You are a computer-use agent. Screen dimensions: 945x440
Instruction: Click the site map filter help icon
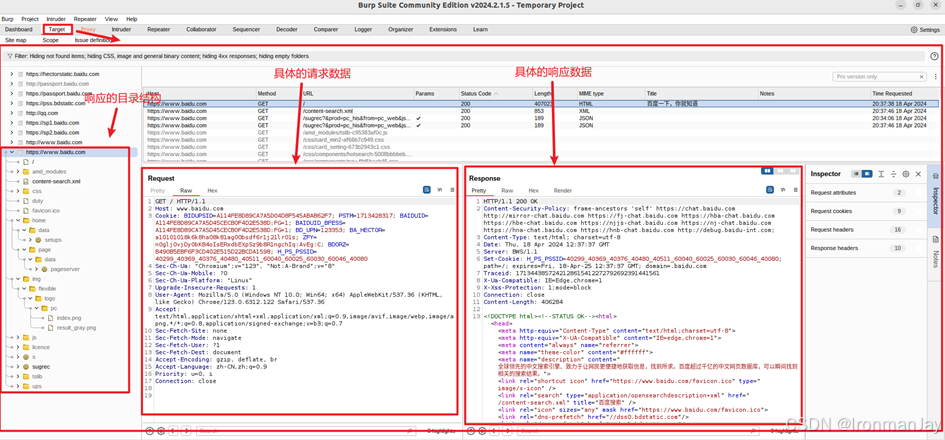tap(934, 56)
